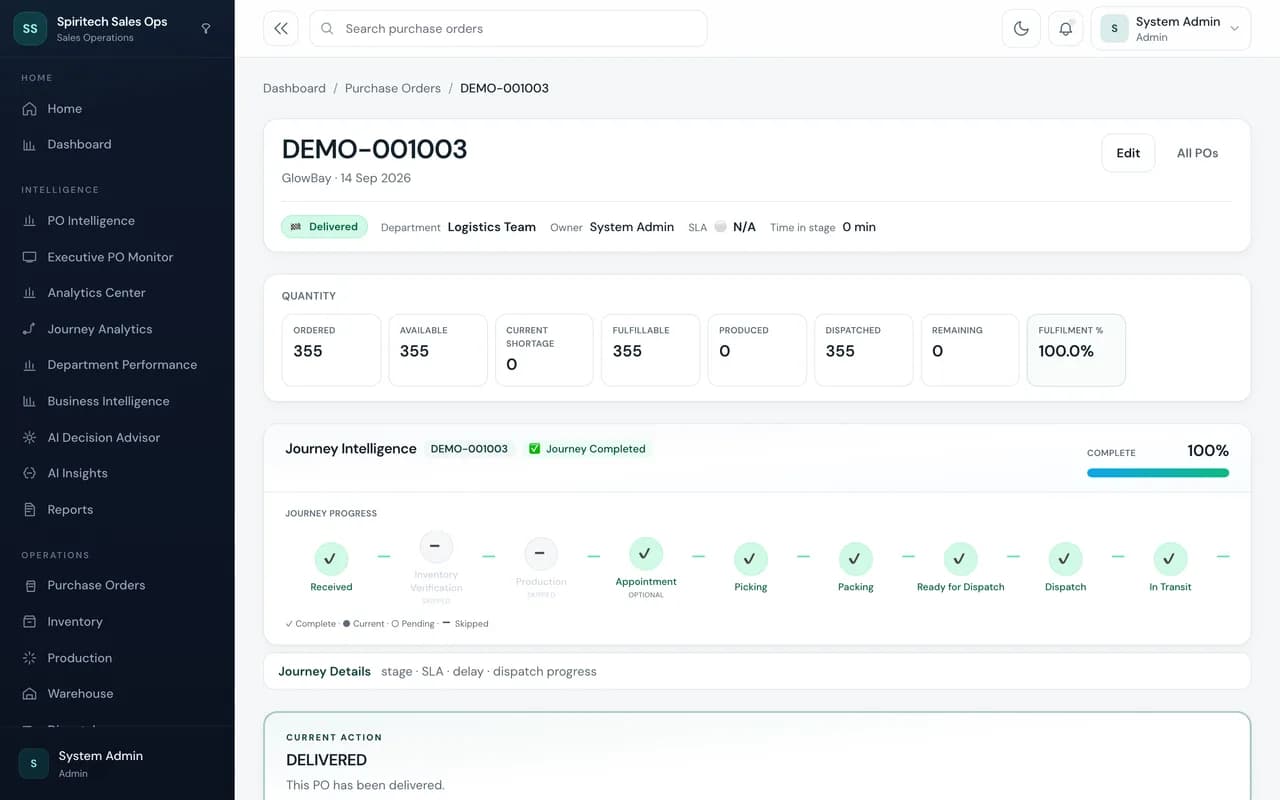Click the Production spinner icon
The width and height of the screenshot is (1280, 800).
pos(29,658)
